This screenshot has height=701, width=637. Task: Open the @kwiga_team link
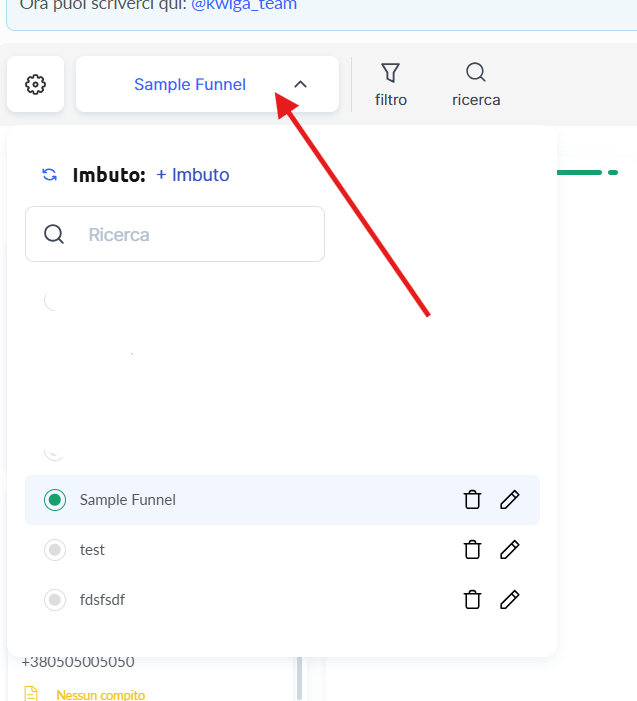pos(244,5)
